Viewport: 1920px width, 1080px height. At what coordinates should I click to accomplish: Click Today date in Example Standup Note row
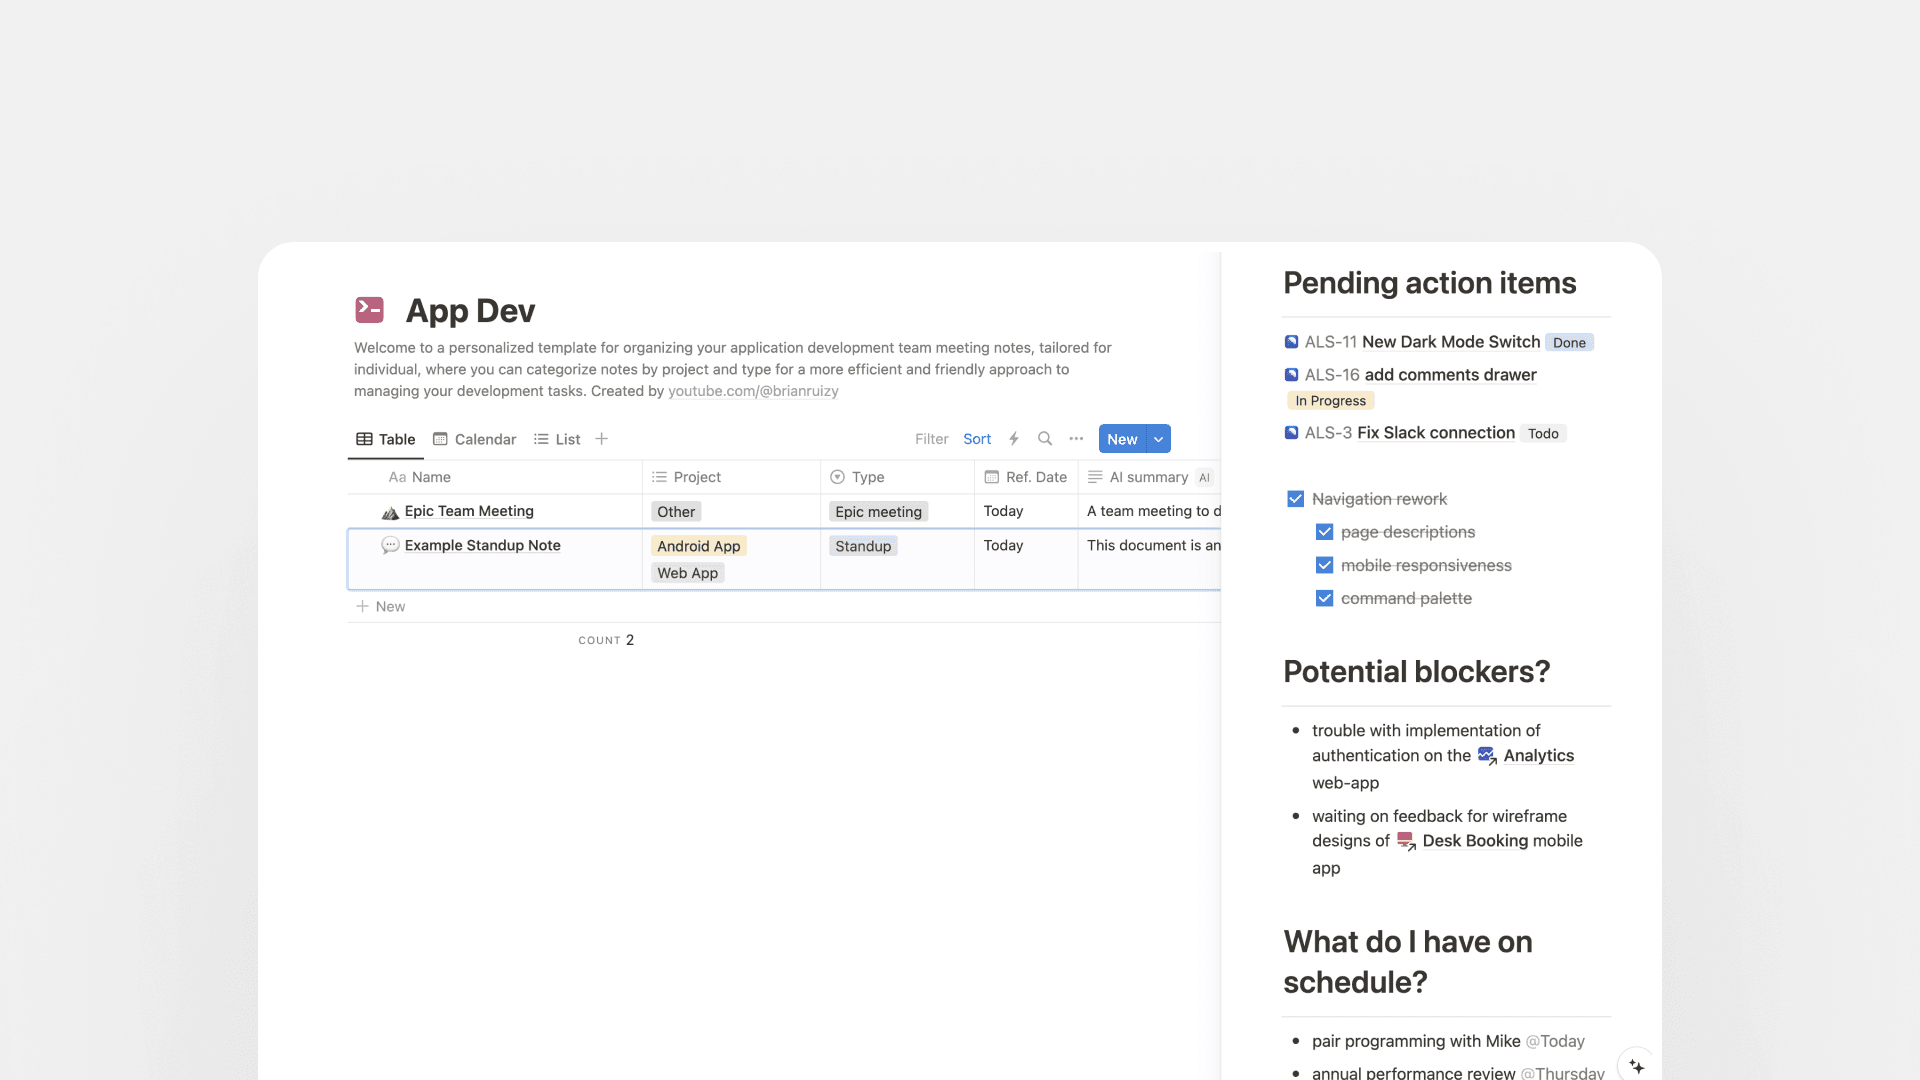tap(1003, 545)
